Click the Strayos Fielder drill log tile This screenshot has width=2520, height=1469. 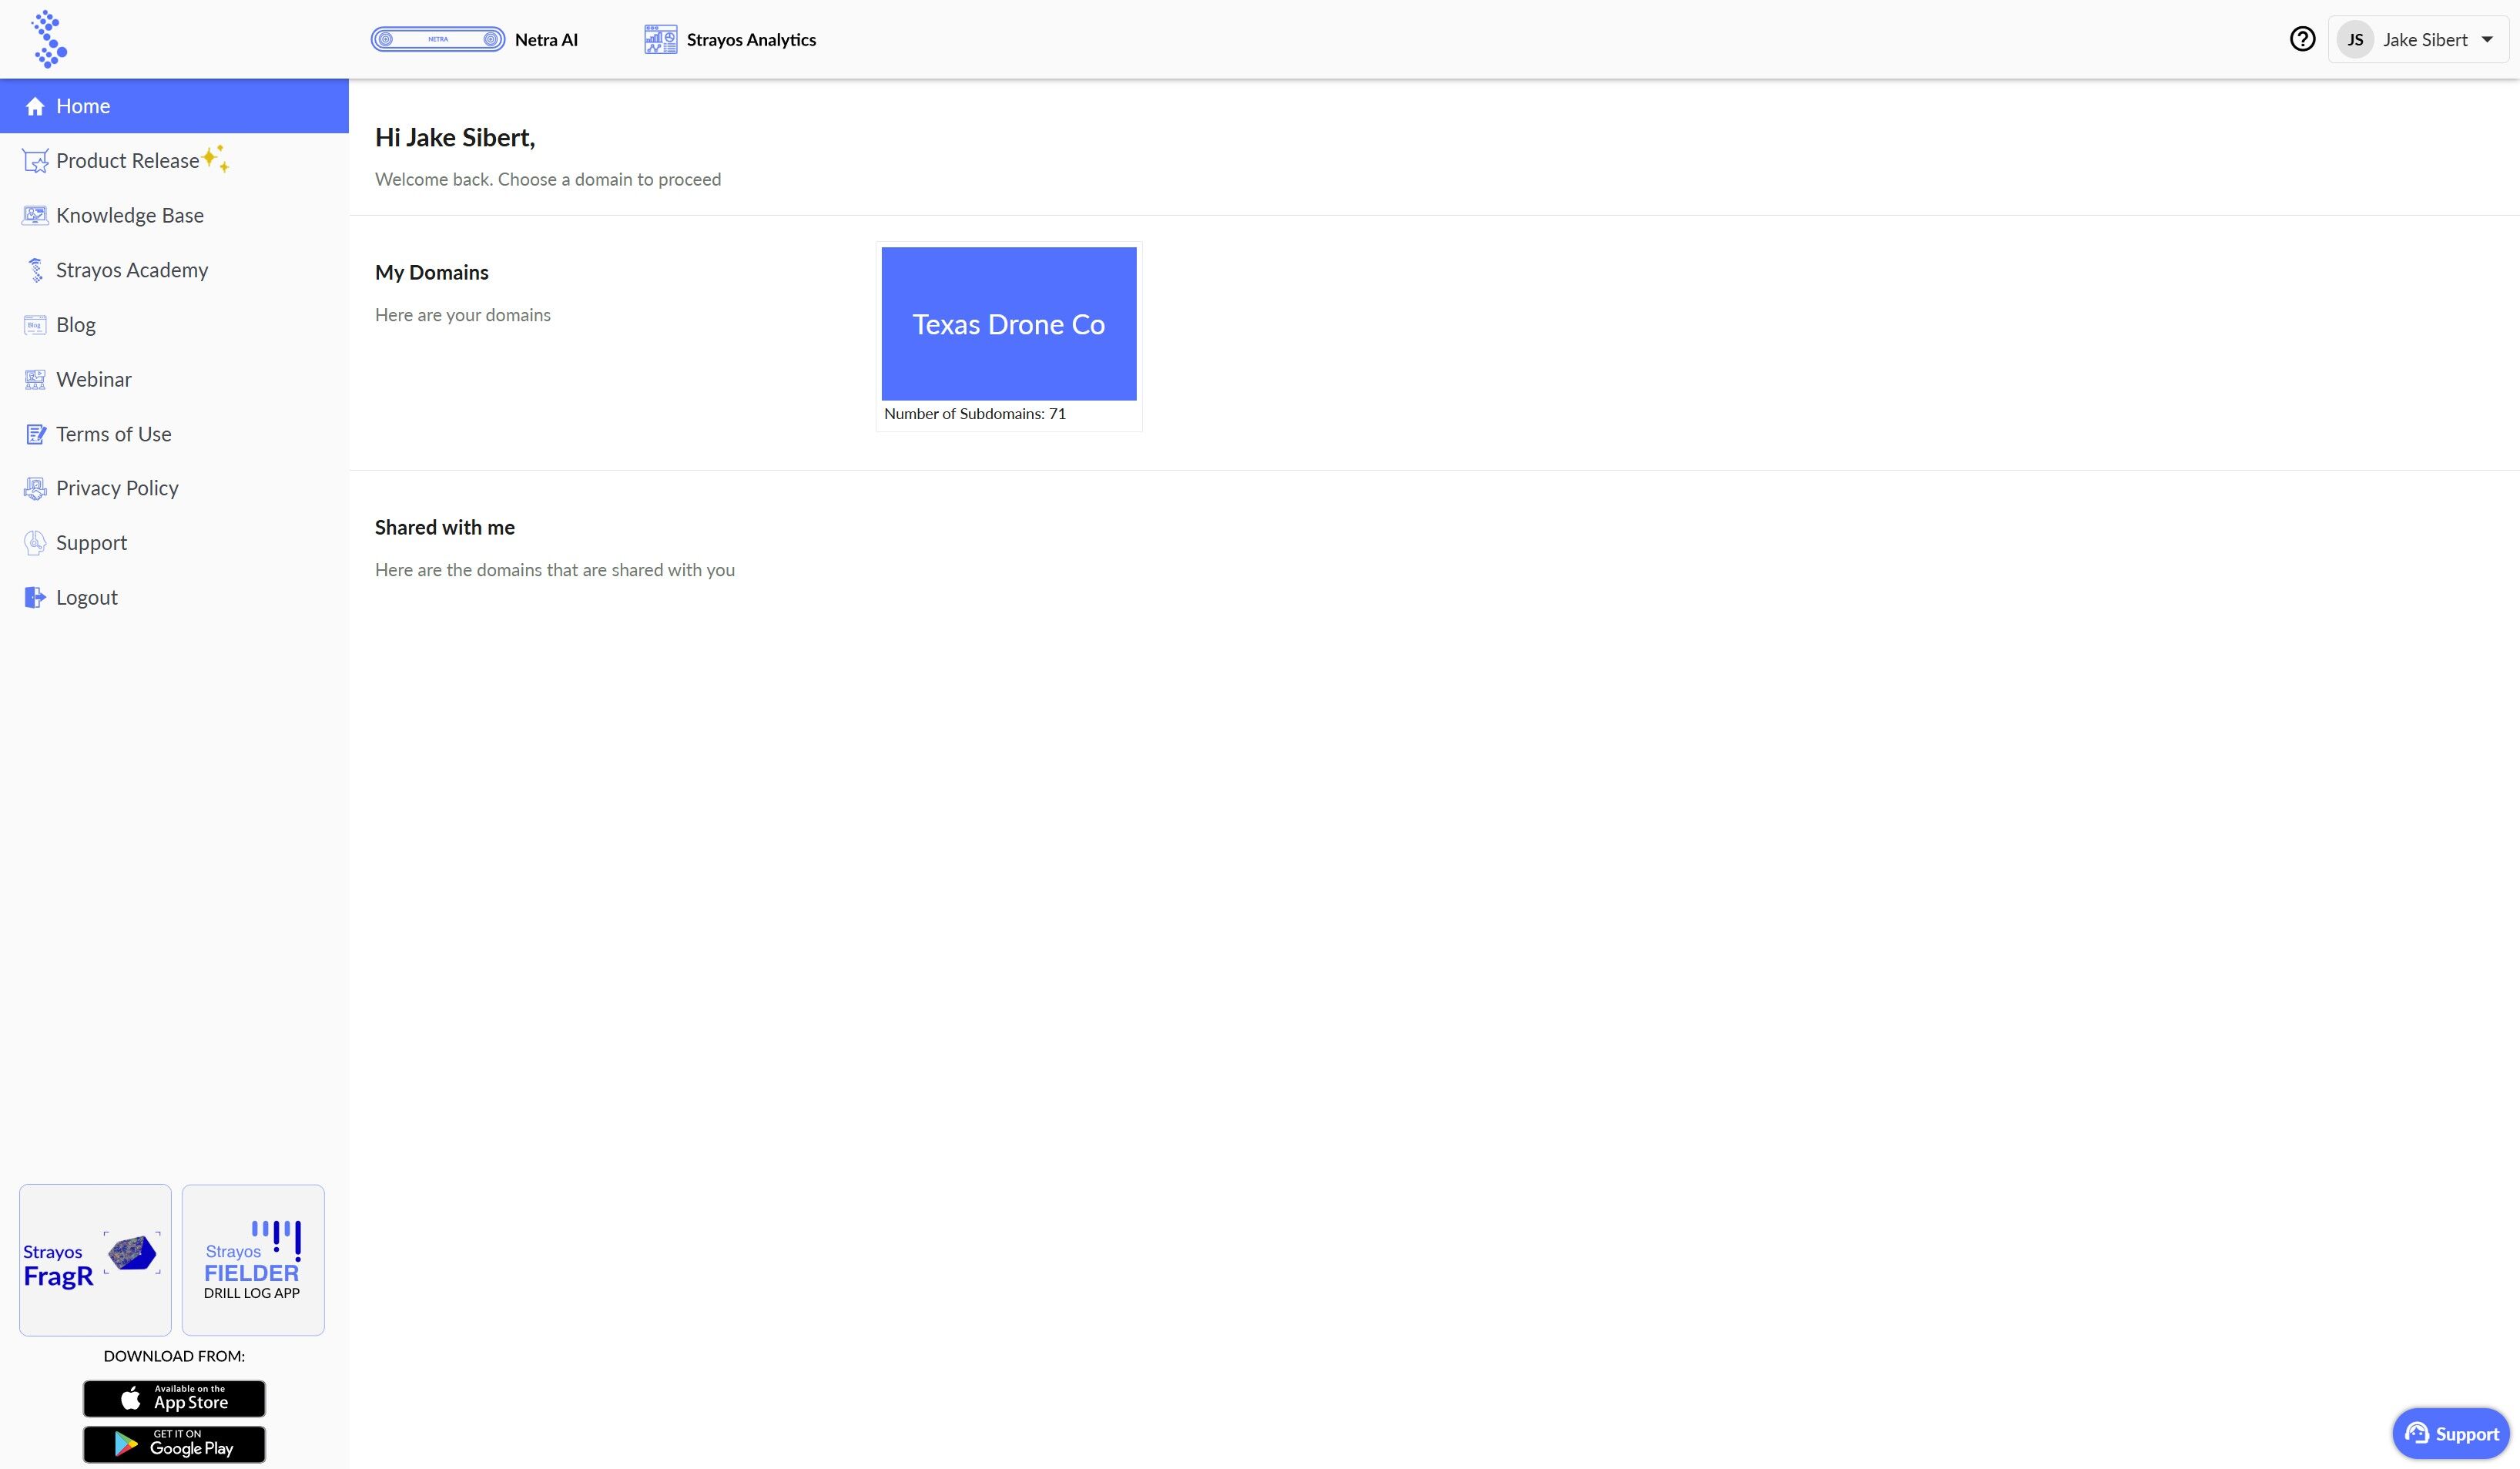pyautogui.click(x=253, y=1260)
